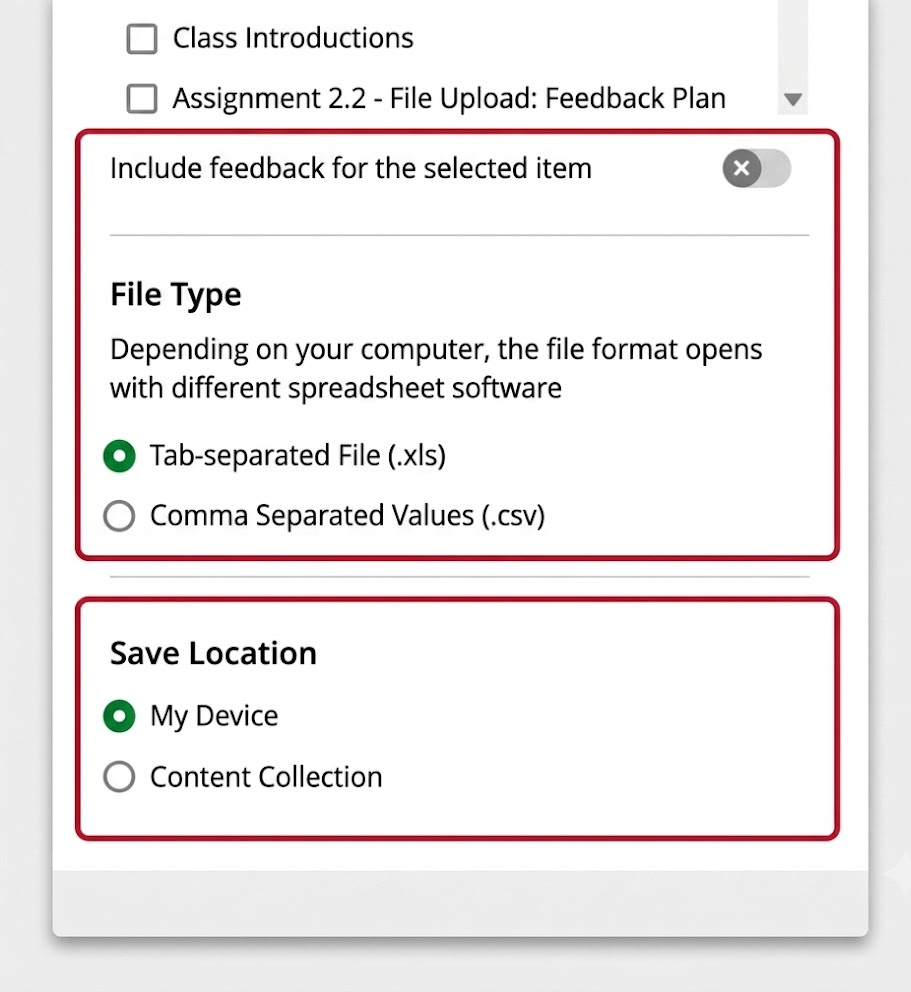Click the scroll-down arrow of the item list
This screenshot has height=992, width=911.
[x=793, y=99]
